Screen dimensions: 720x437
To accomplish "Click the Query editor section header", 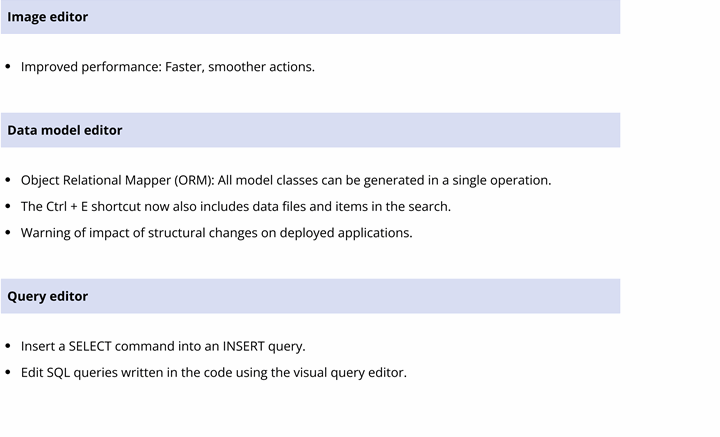I will point(310,296).
